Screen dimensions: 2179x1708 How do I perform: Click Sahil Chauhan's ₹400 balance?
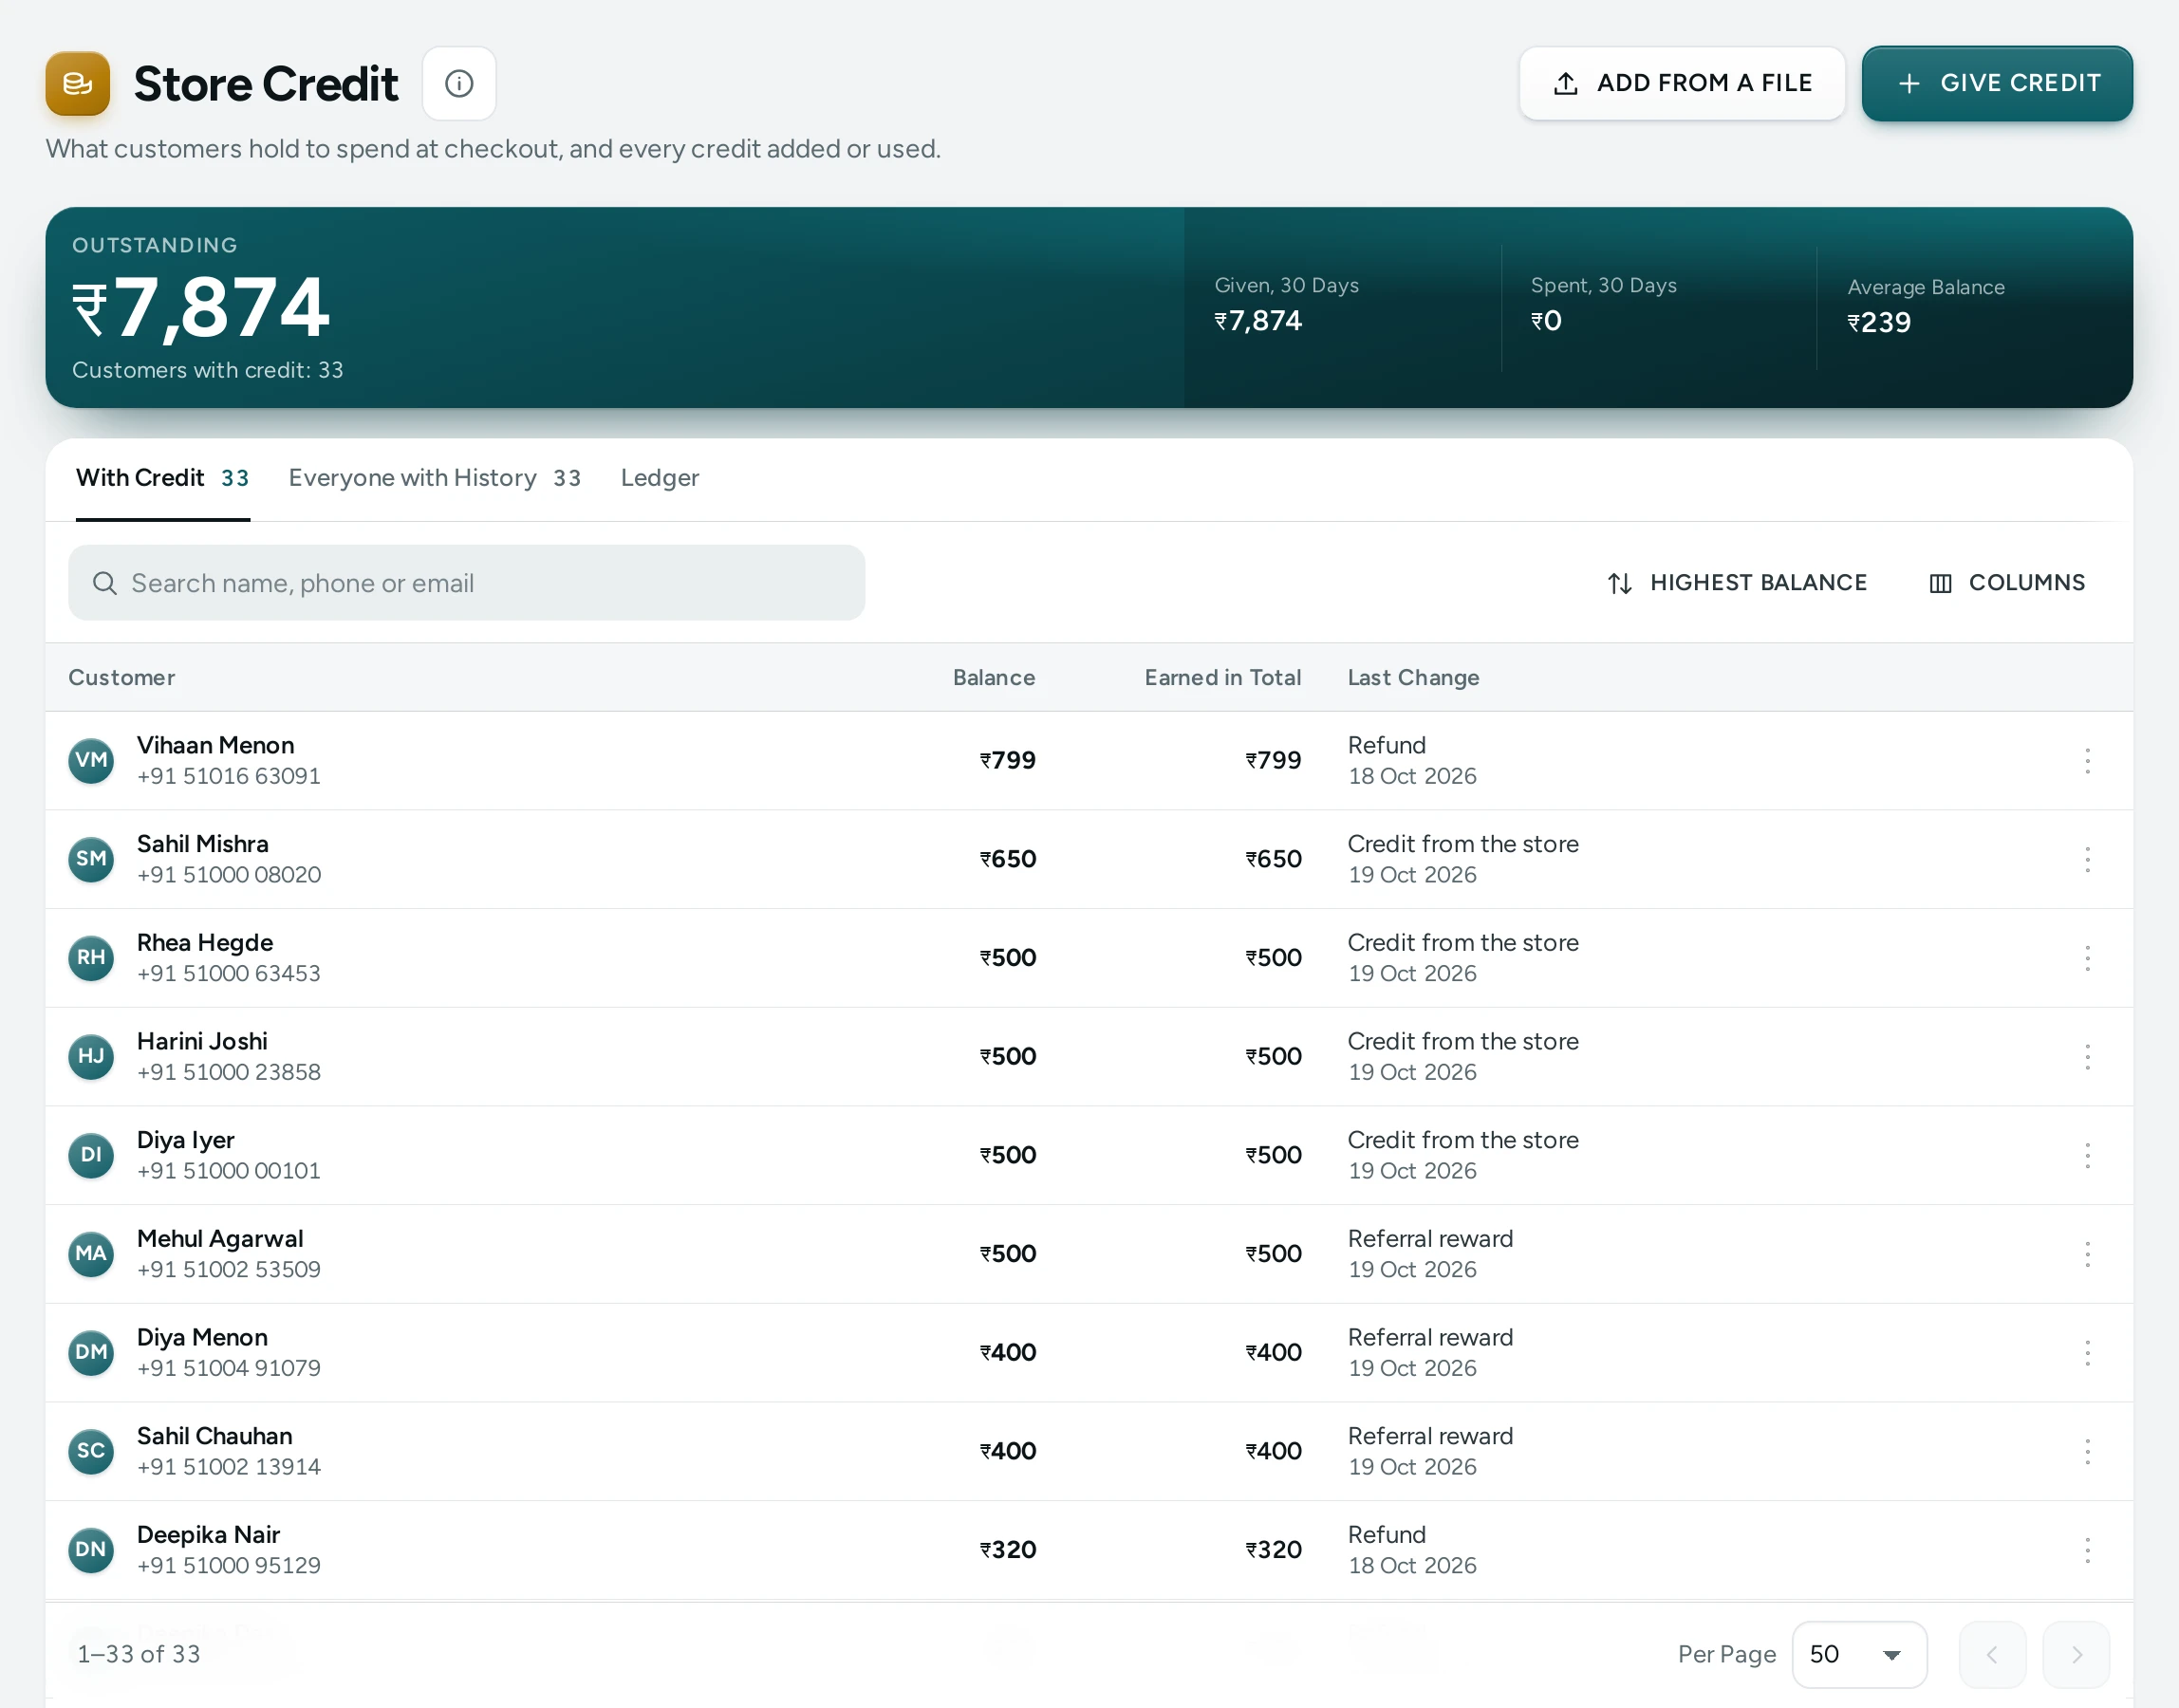[1008, 1451]
